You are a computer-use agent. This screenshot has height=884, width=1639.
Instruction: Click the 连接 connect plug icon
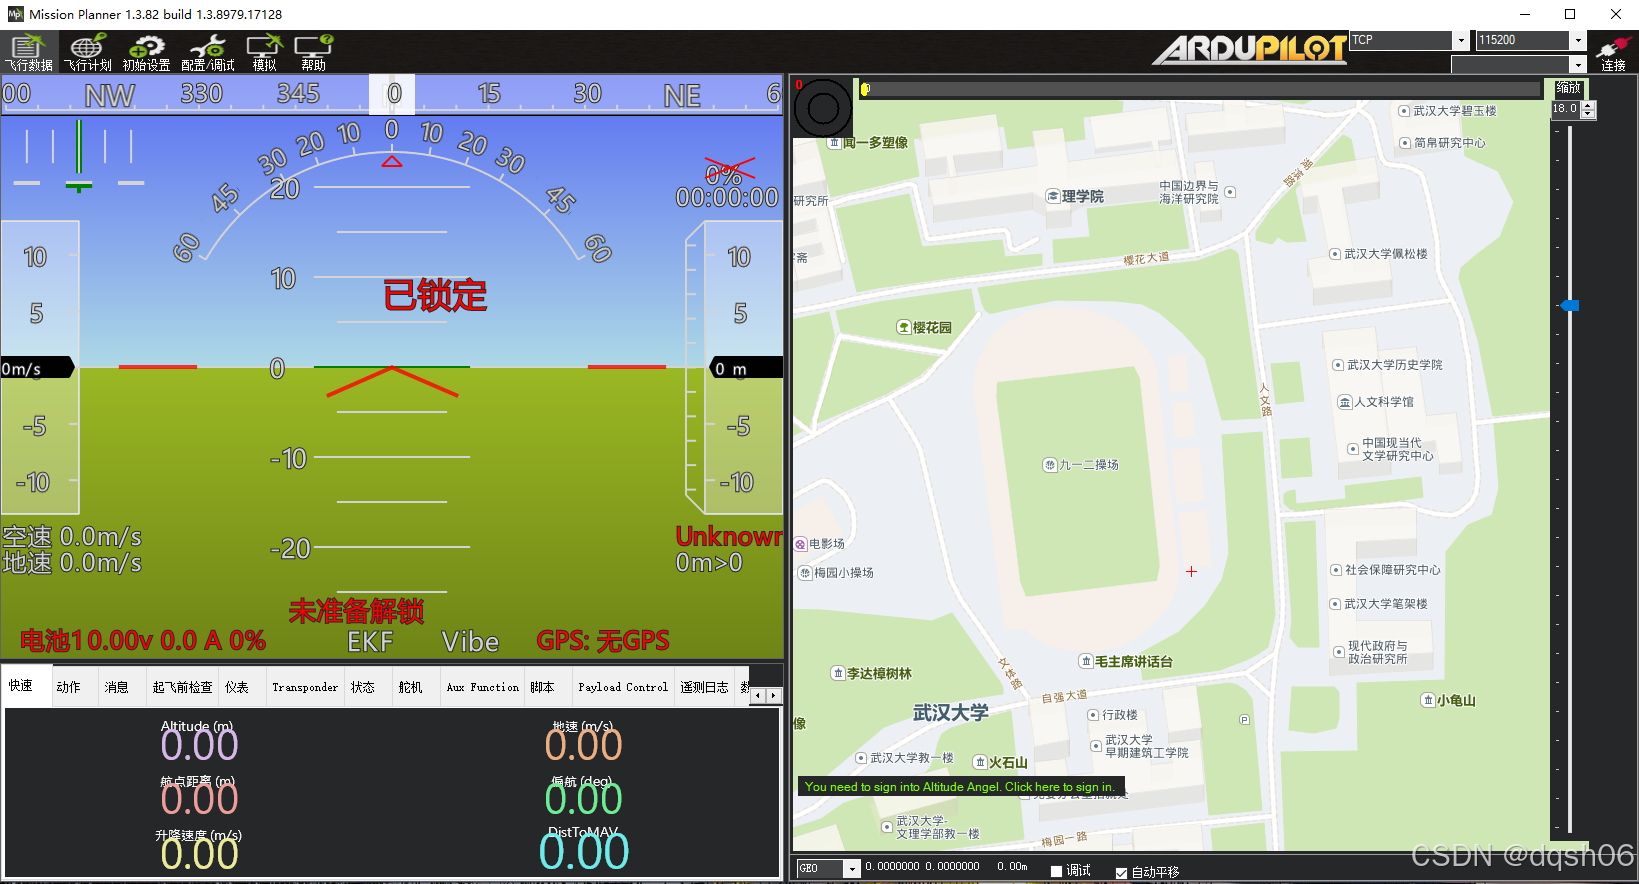(1613, 53)
